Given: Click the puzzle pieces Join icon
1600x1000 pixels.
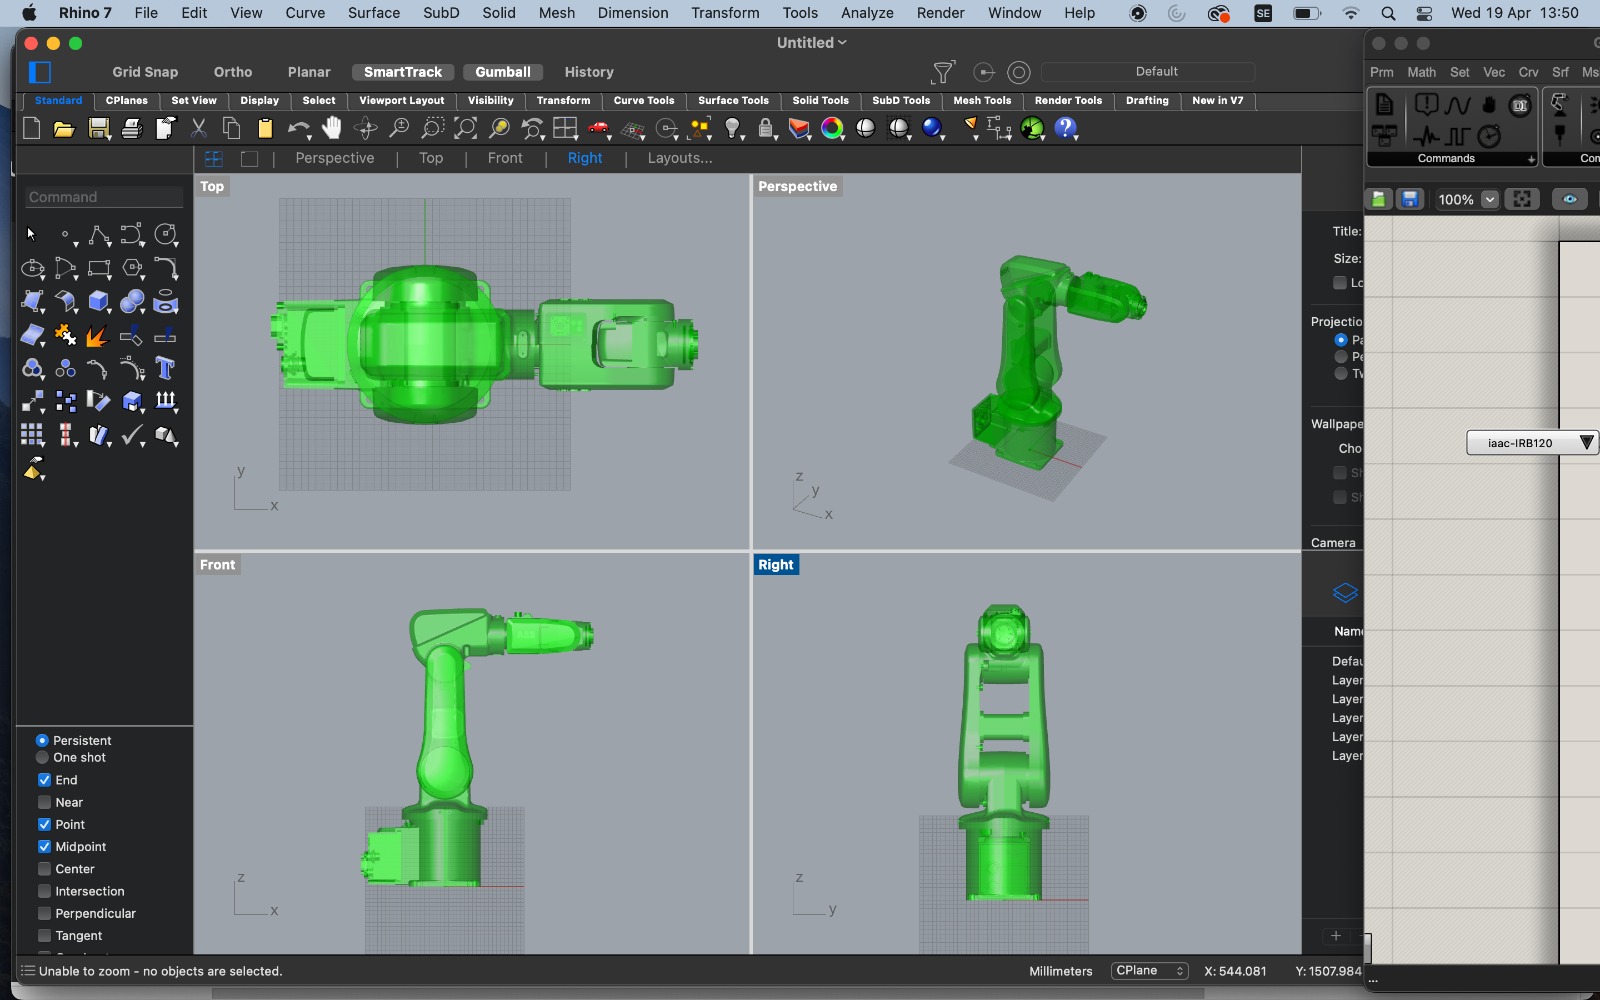Looking at the screenshot, I should 66,336.
